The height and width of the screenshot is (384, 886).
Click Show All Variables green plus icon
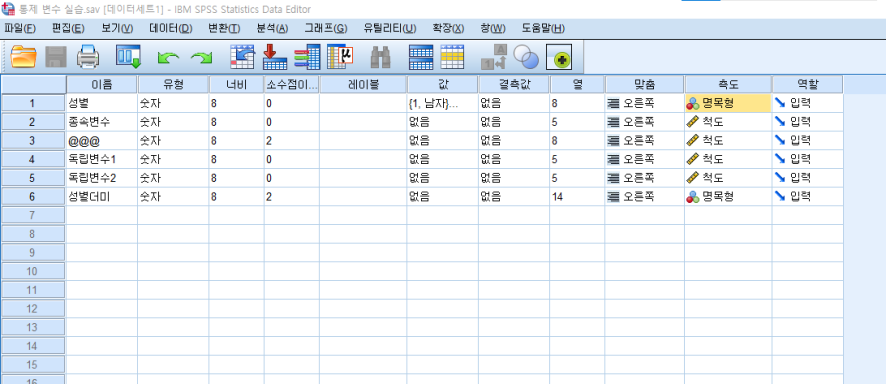(559, 57)
